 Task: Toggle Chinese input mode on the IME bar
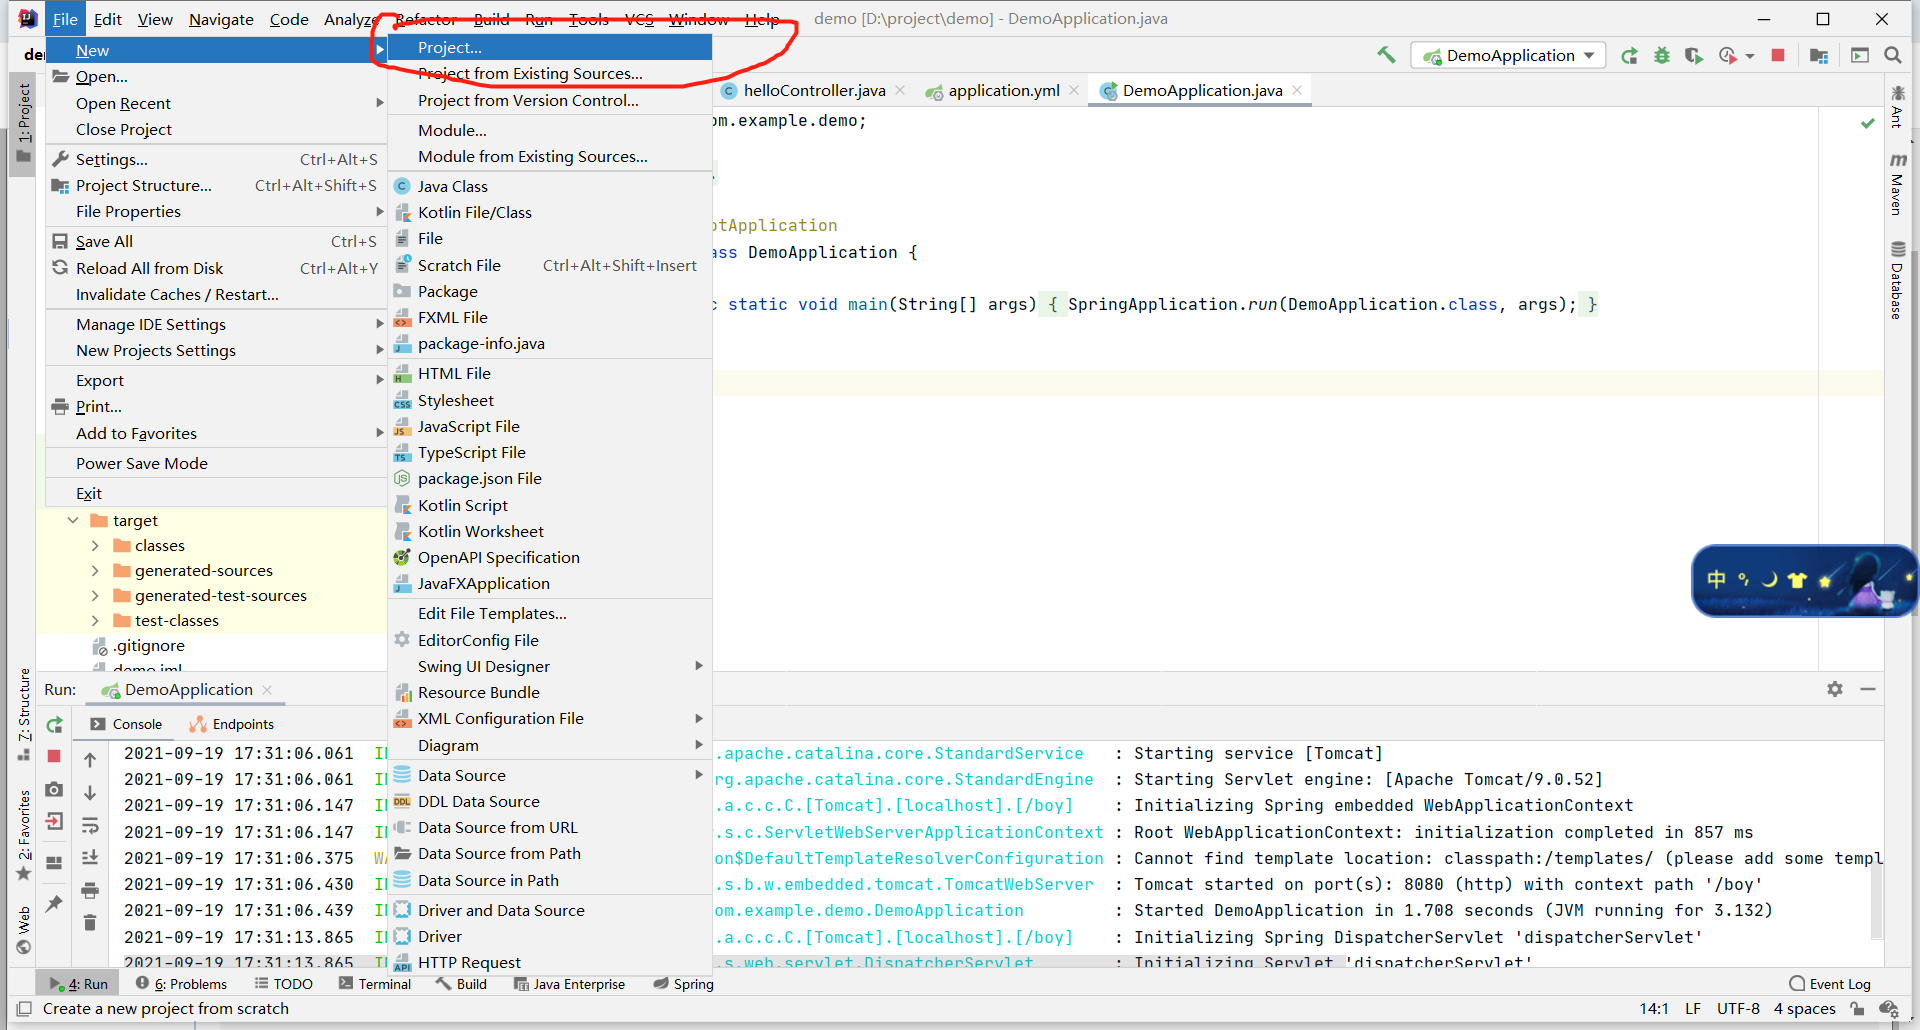(x=1717, y=580)
